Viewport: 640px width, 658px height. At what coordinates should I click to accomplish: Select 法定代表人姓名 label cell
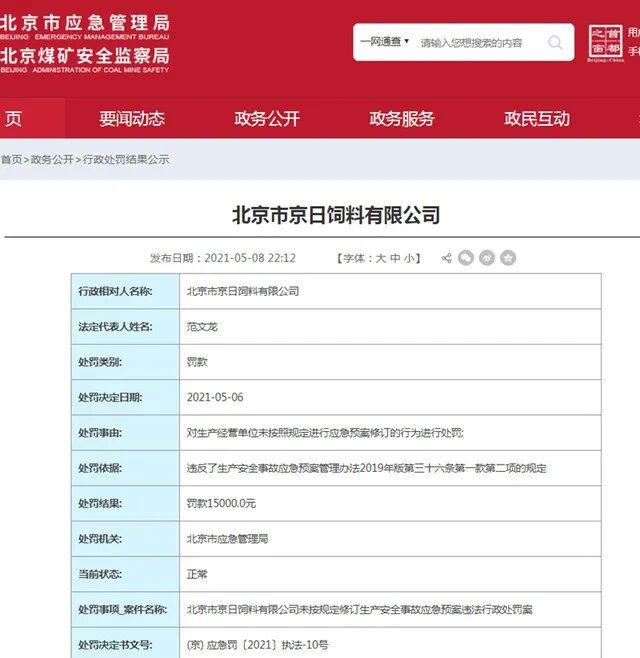[x=125, y=326]
